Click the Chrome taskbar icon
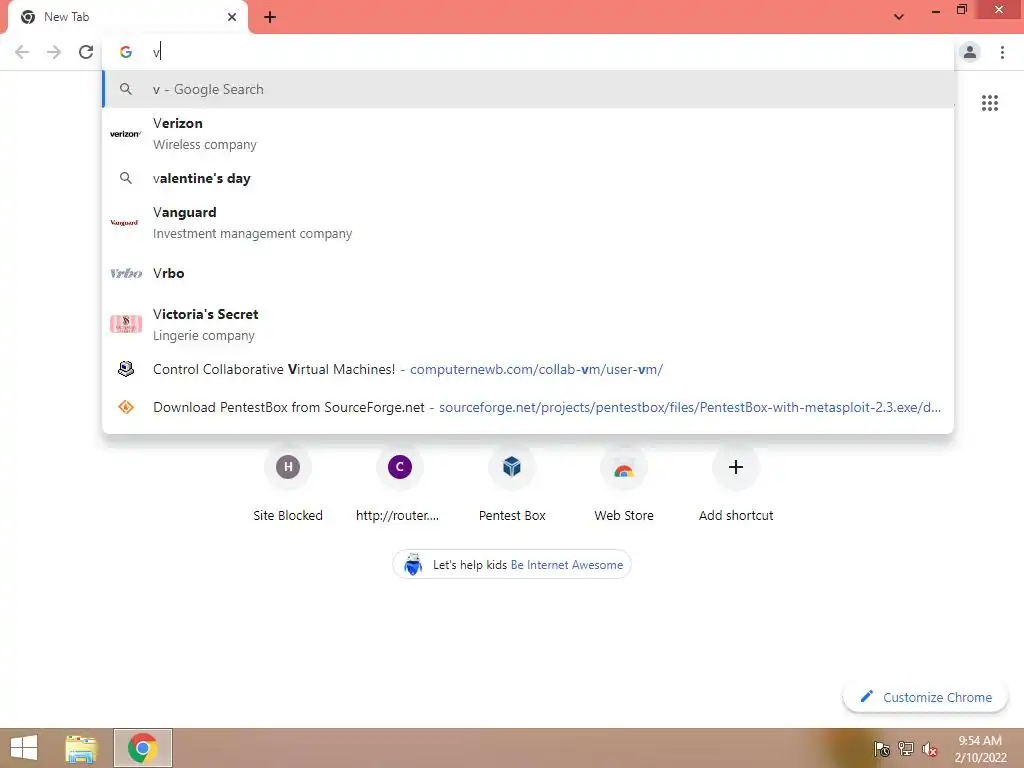This screenshot has width=1024, height=768. point(142,748)
